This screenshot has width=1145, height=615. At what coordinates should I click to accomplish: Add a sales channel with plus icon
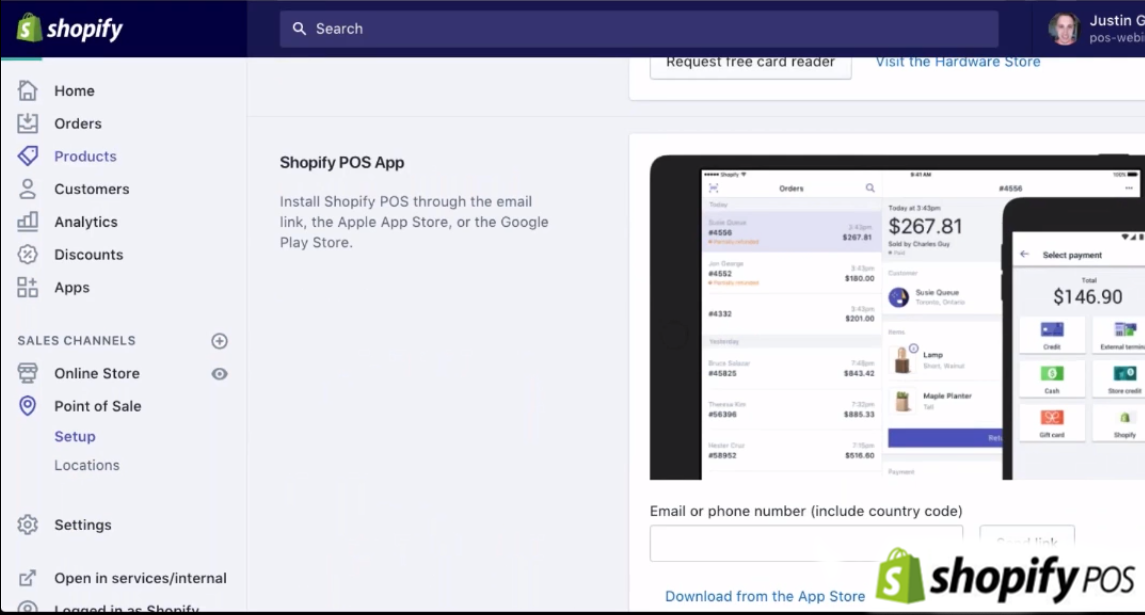(220, 341)
